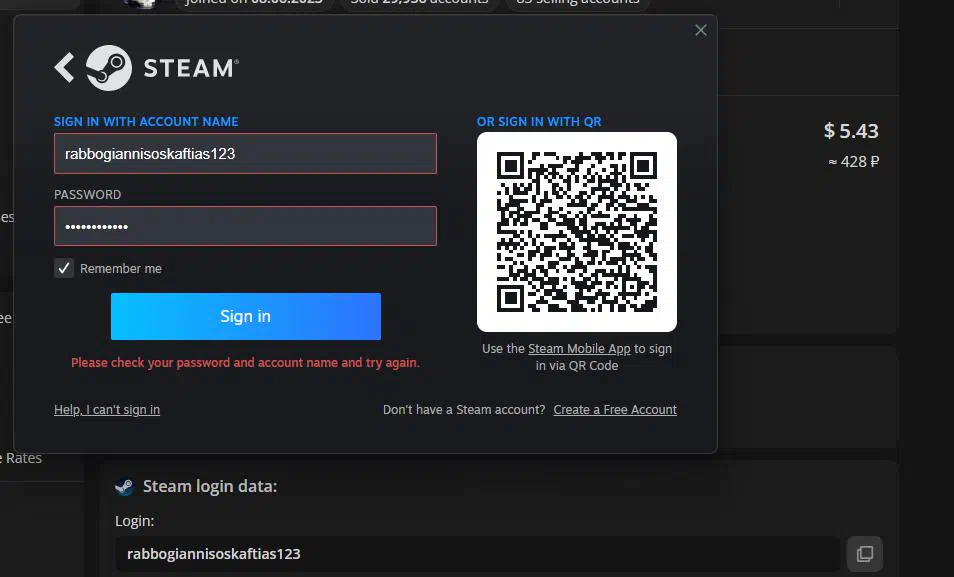The height and width of the screenshot is (577, 954).
Task: Click the Steam icon beside Steam login data
Action: click(124, 487)
